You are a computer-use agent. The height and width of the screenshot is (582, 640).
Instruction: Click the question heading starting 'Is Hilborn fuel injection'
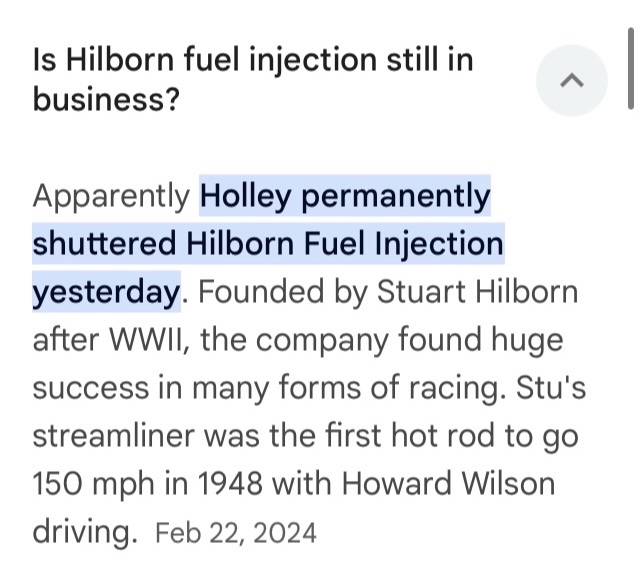coord(253,79)
